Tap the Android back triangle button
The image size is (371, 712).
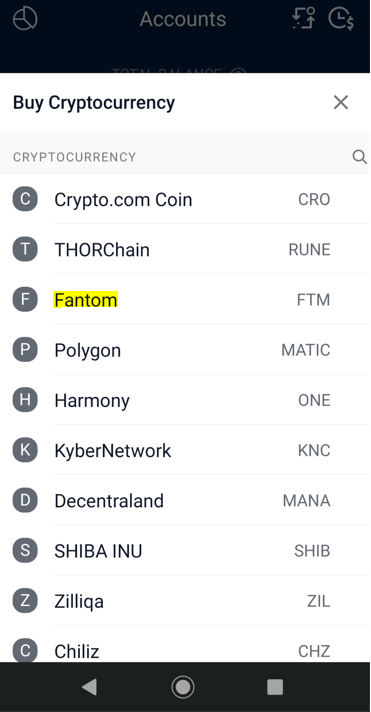89,687
